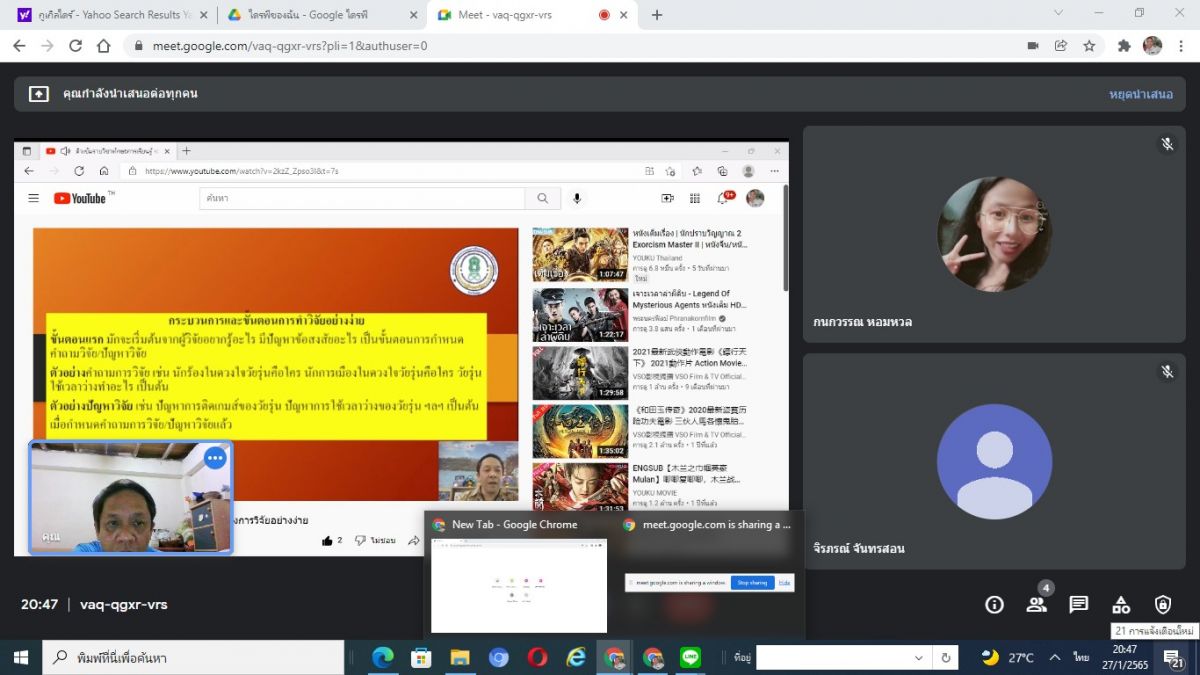Open the Meet activities panel
This screenshot has height=675, width=1200.
click(x=1120, y=605)
